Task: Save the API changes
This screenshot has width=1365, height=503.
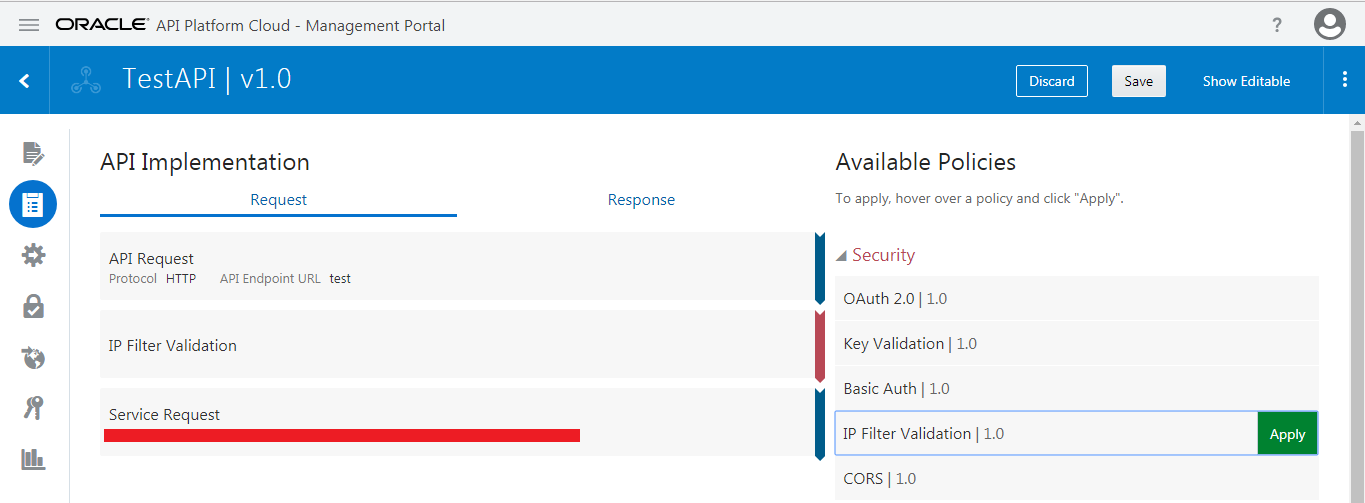Action: click(1138, 81)
